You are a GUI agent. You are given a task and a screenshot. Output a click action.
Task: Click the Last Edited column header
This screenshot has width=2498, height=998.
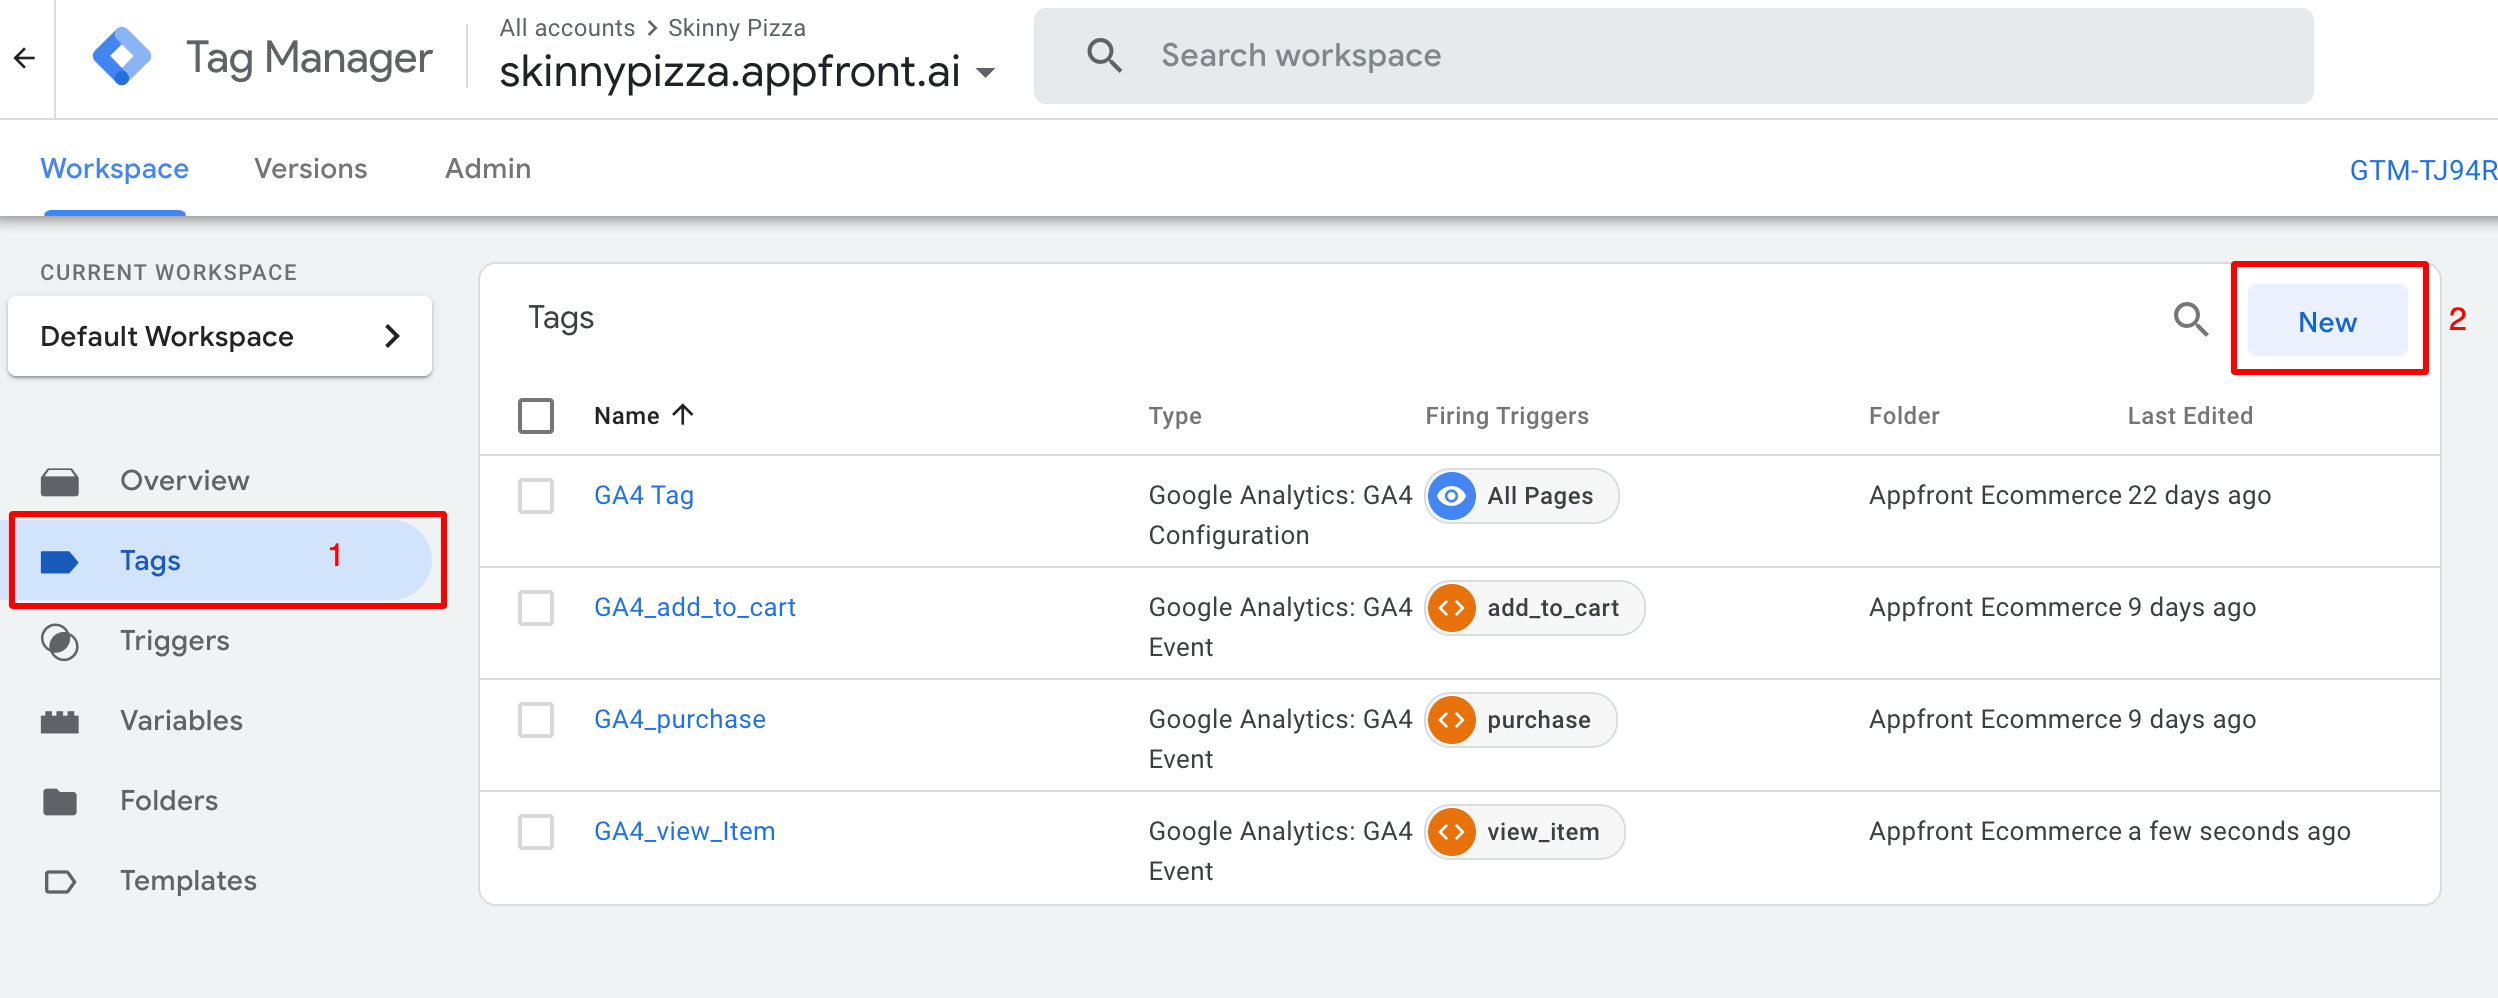click(x=2190, y=416)
